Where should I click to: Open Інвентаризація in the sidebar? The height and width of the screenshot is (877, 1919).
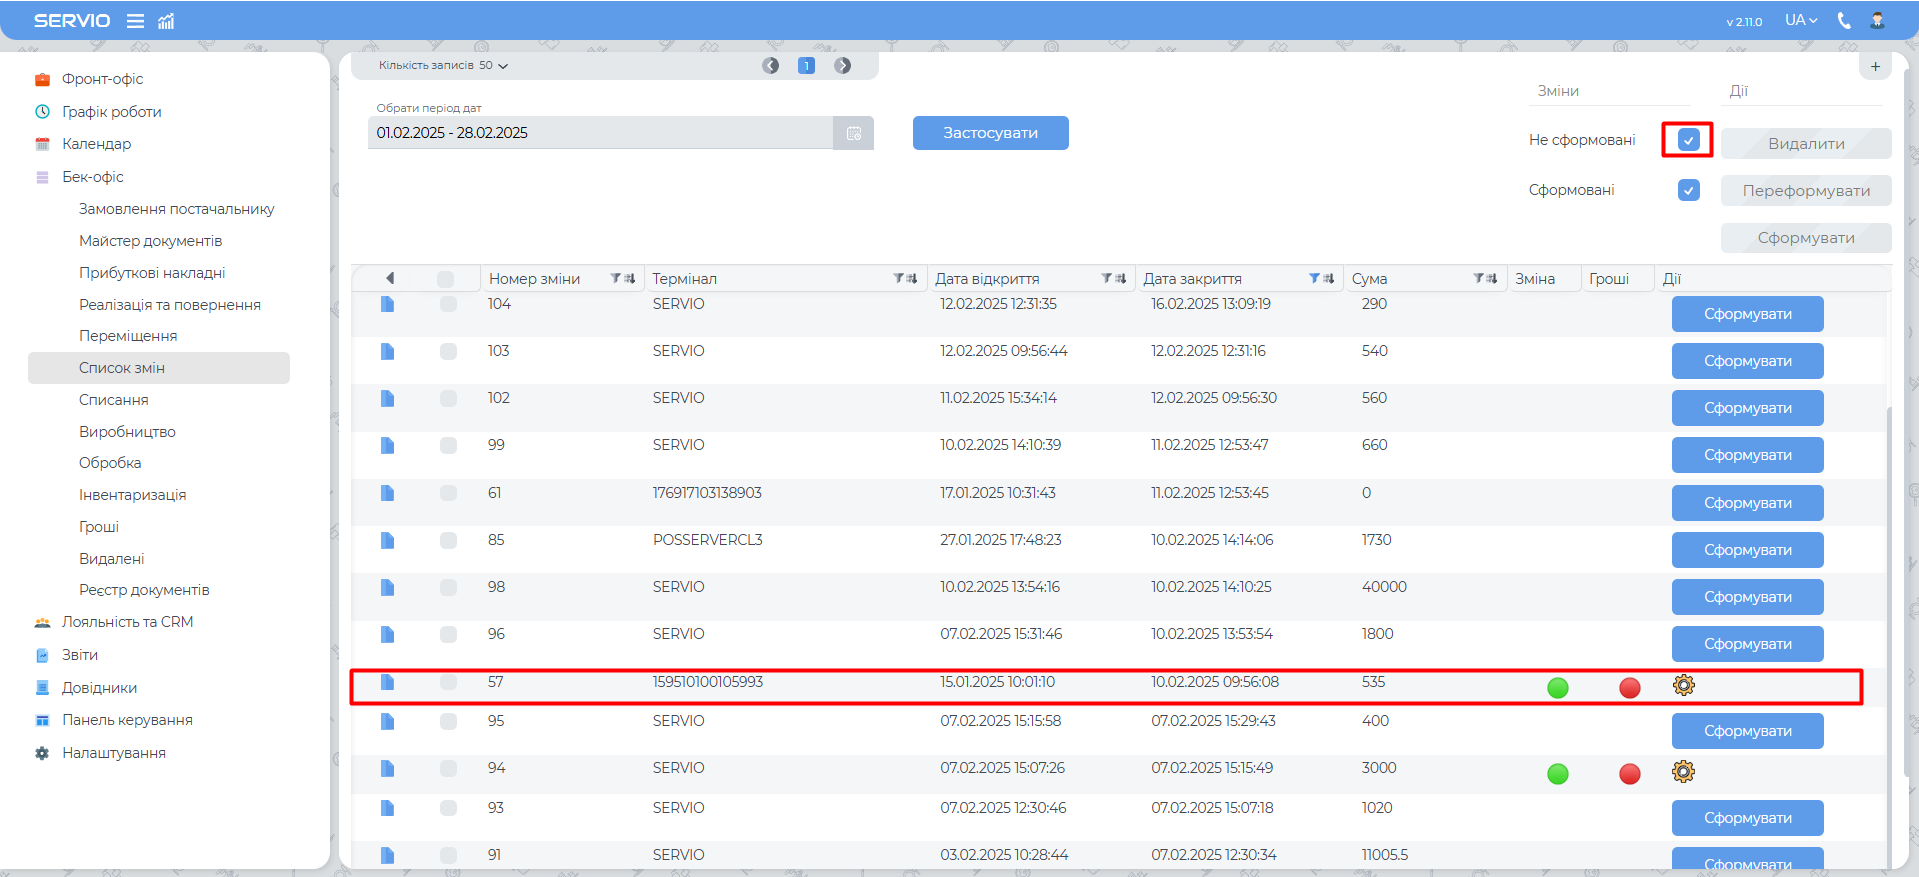132,495
